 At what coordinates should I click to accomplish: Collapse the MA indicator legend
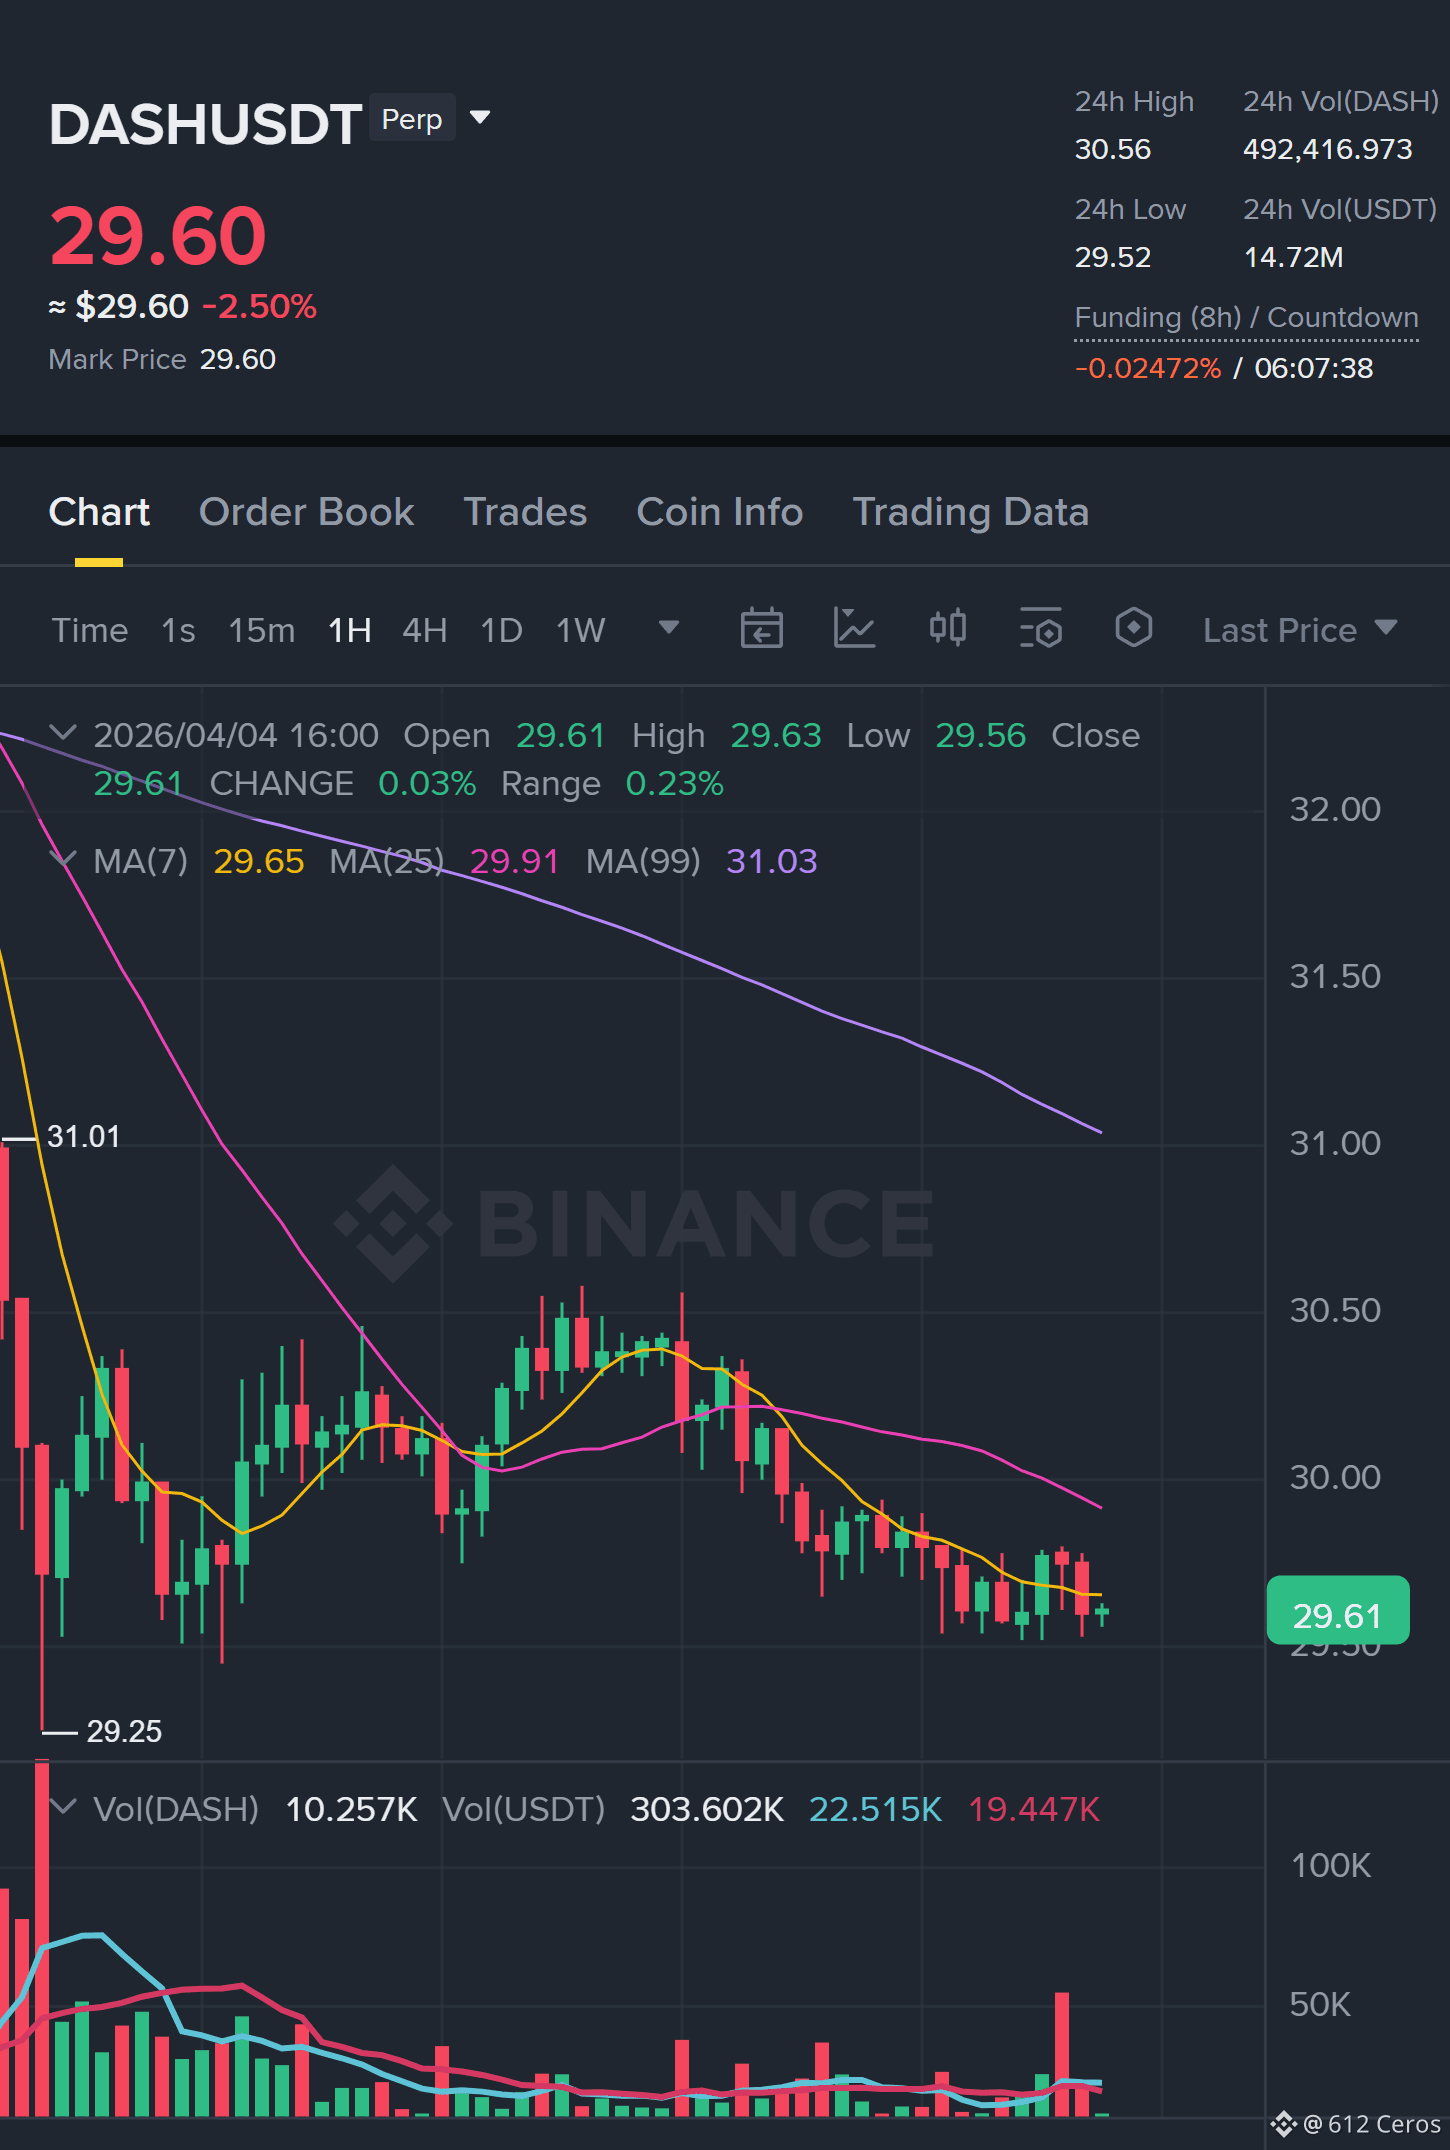[63, 859]
